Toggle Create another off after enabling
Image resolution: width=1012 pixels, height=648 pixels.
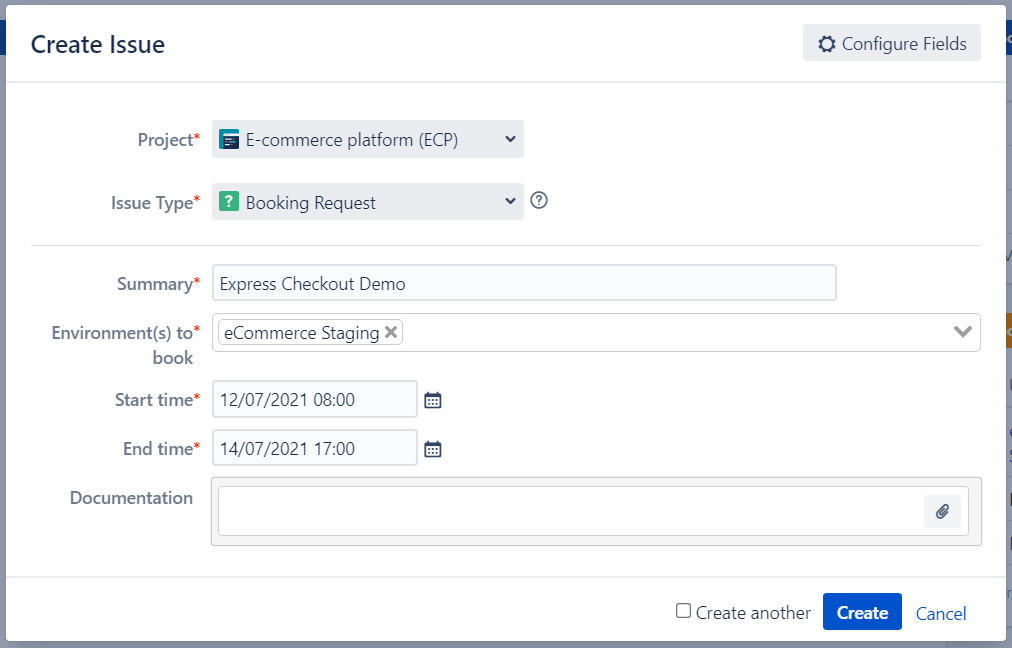686,611
